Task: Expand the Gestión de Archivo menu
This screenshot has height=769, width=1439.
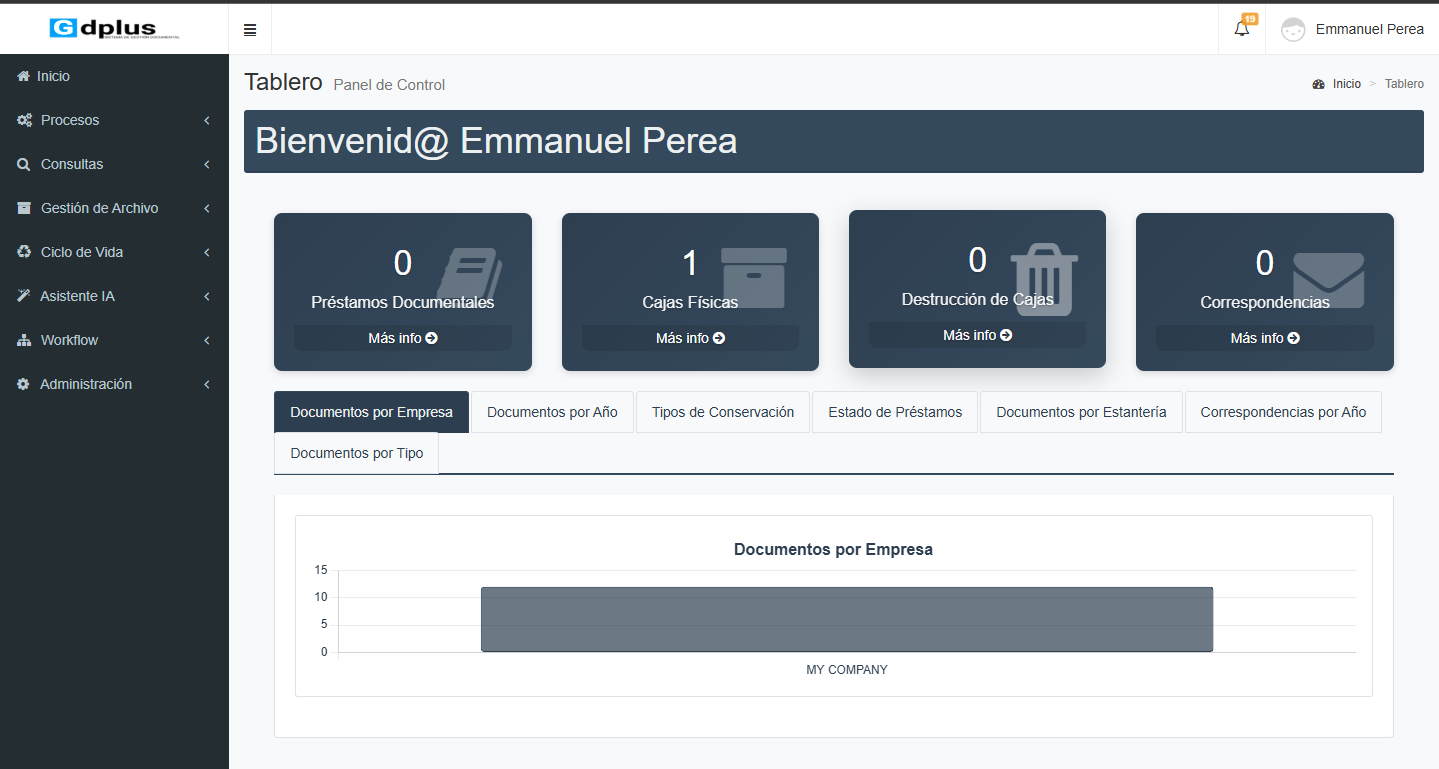Action: [99, 208]
